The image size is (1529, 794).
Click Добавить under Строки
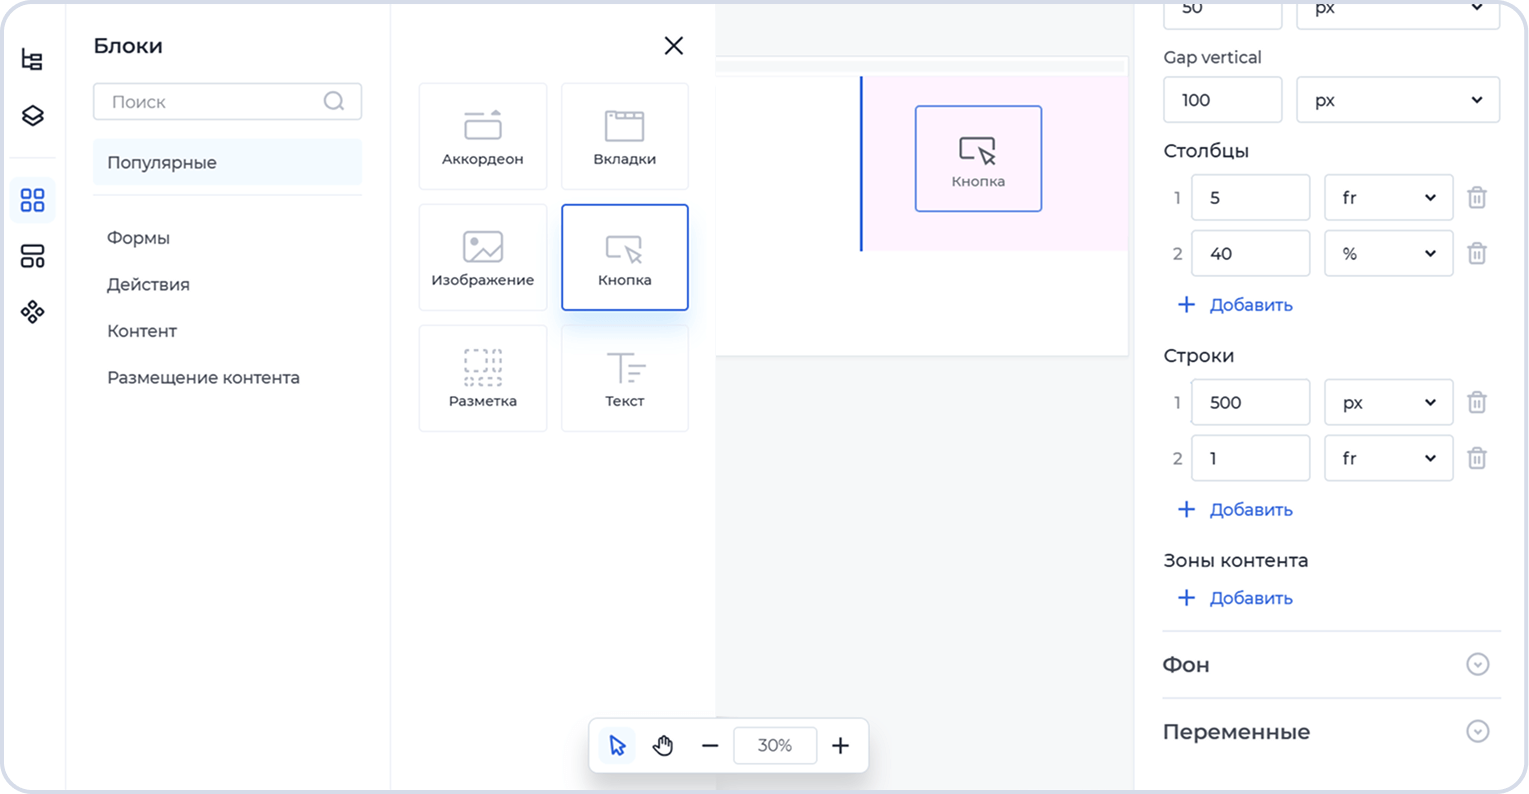point(1236,509)
